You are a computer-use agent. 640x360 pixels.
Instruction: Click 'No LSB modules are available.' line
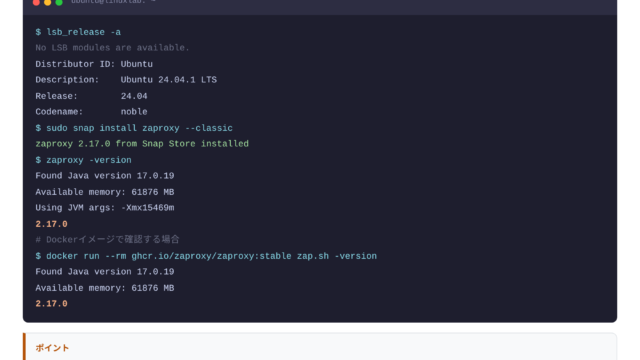click(112, 48)
